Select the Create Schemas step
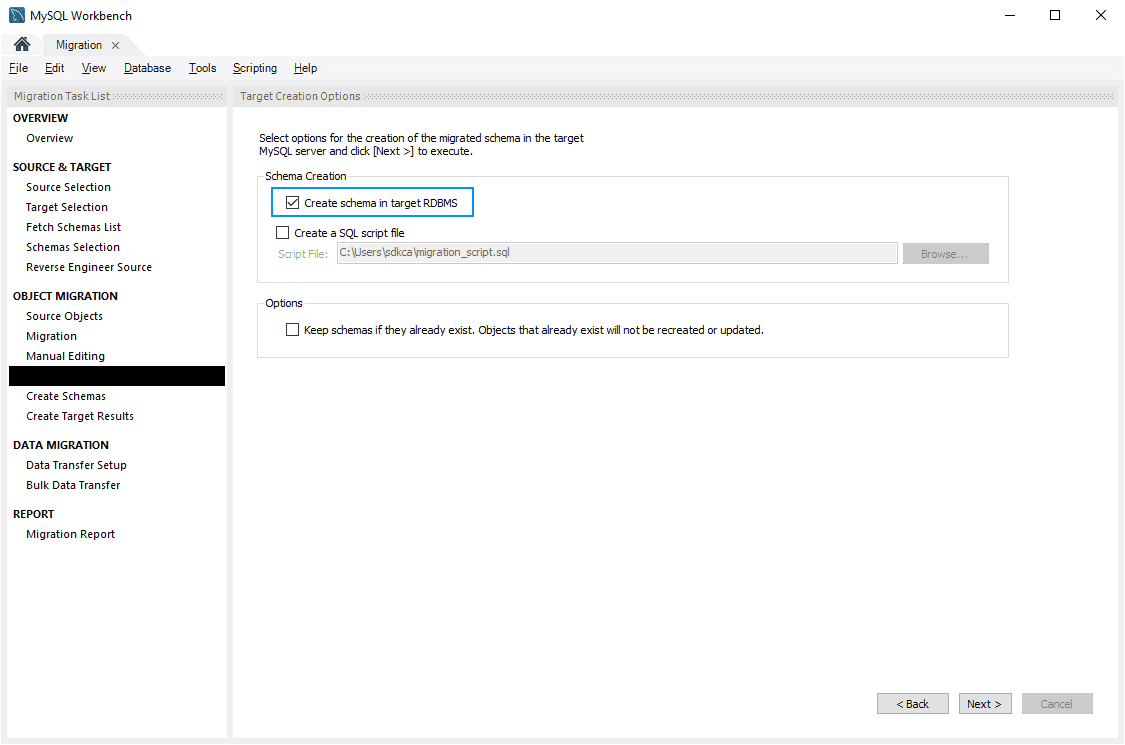The height and width of the screenshot is (745, 1125). (65, 396)
